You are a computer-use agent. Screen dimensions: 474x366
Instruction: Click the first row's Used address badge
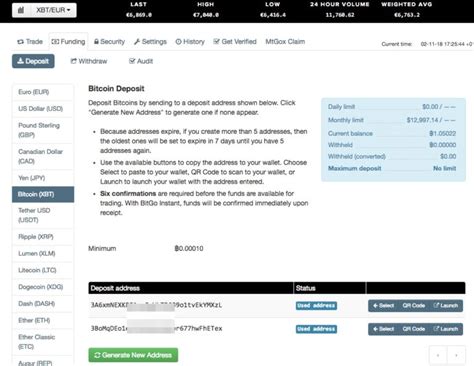[316, 306]
